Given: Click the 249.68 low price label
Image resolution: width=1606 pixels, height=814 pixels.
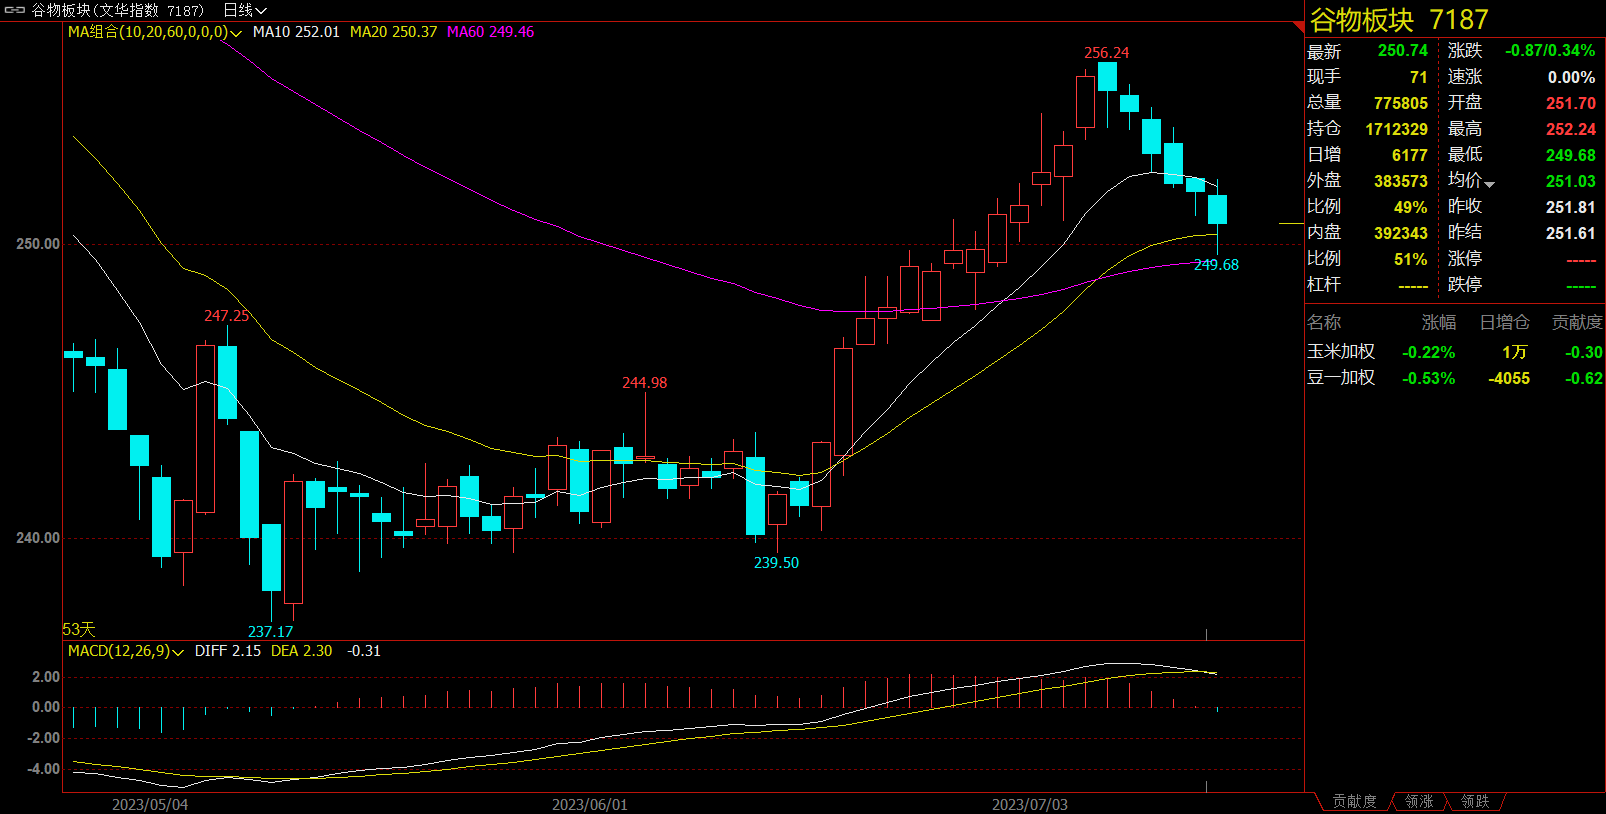Looking at the screenshot, I should click(1216, 265).
